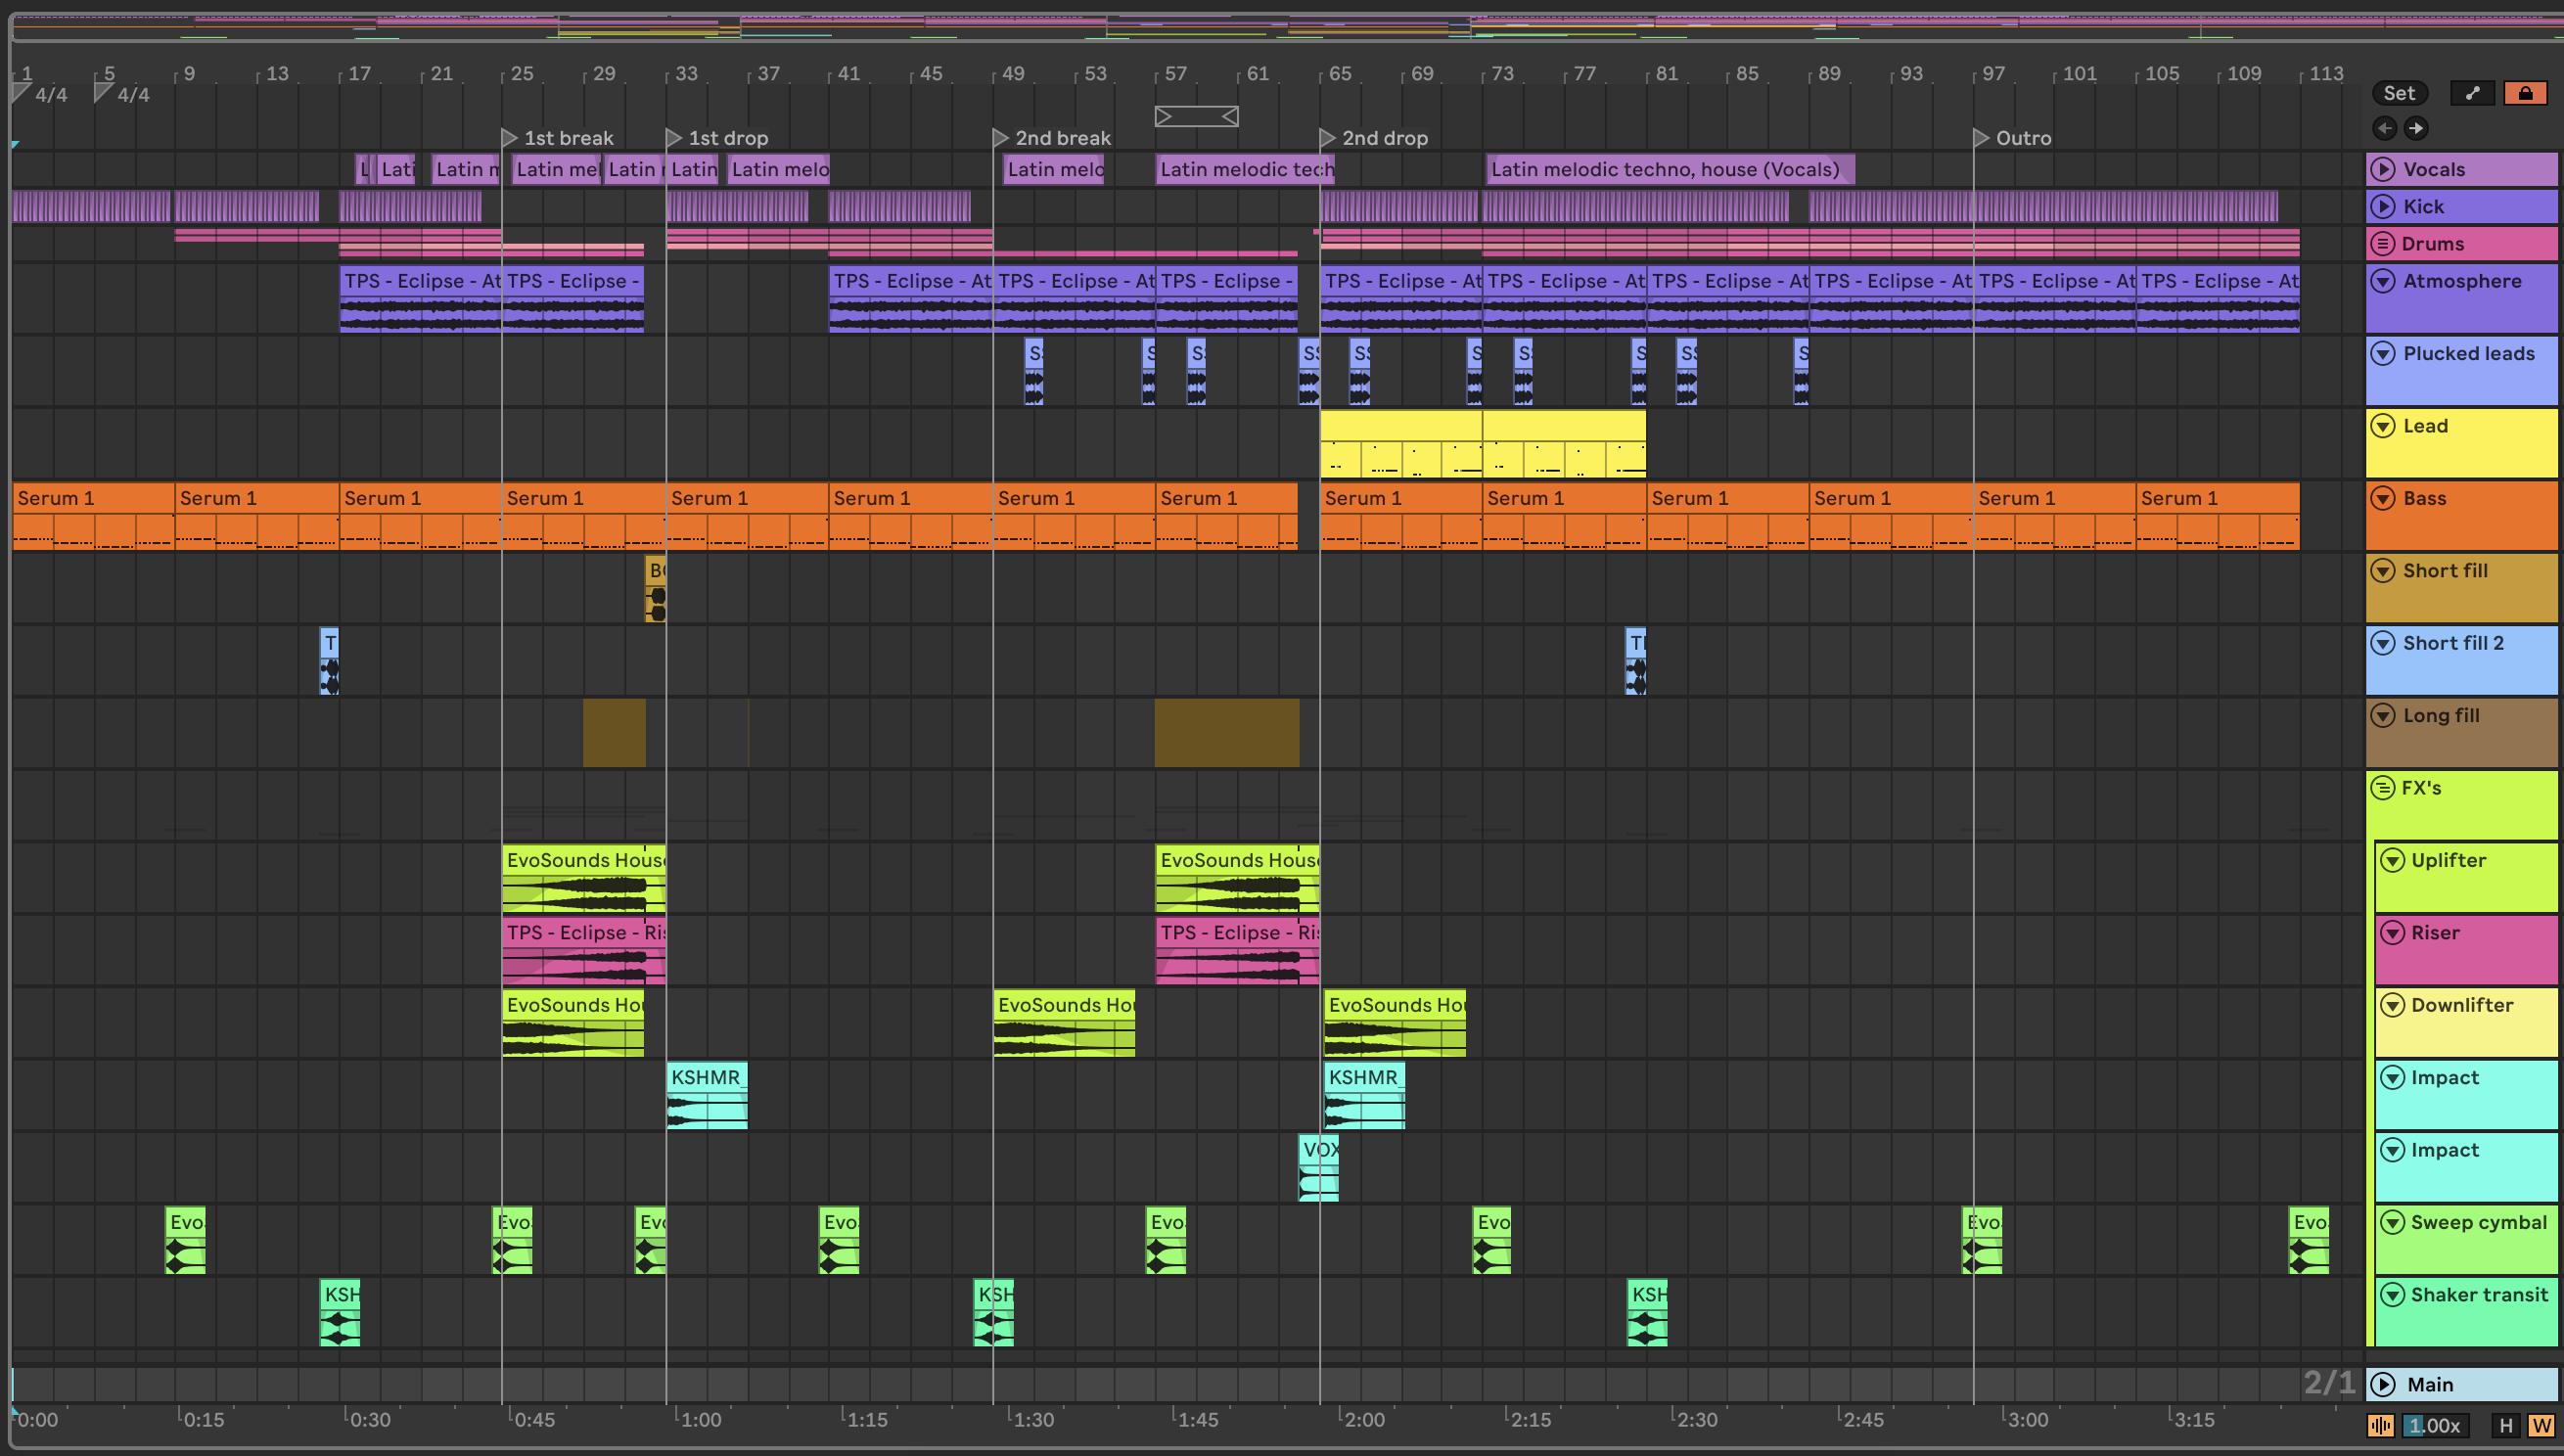
Task: Jump to the 2nd drop locator
Action: point(1328,138)
